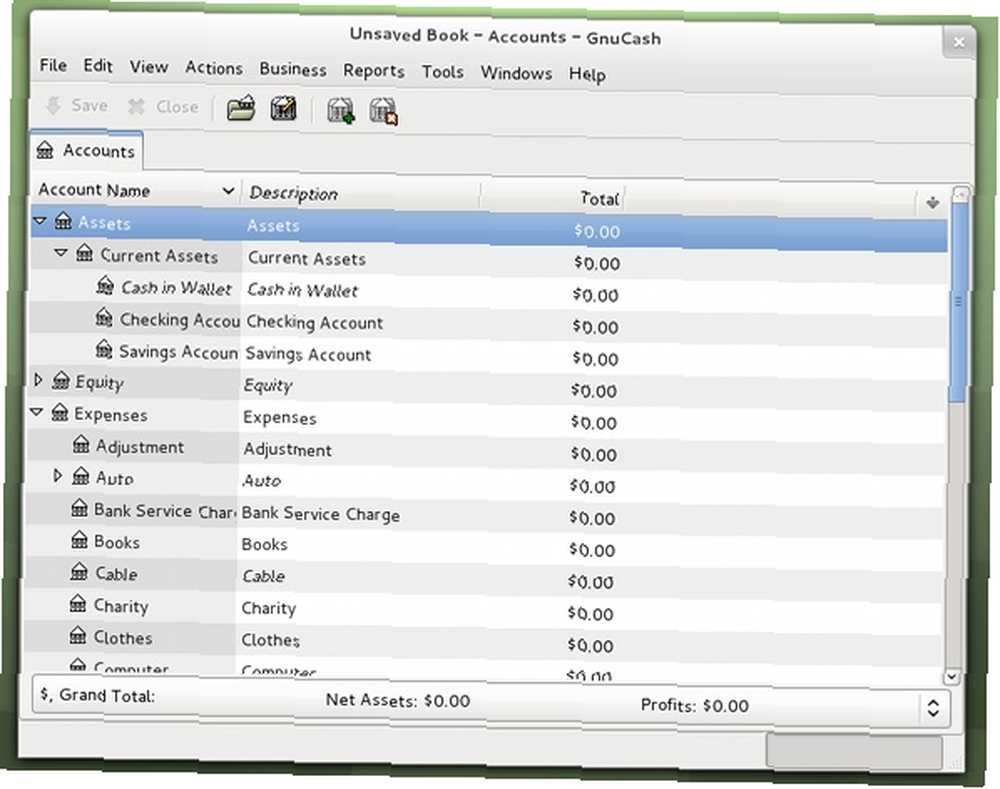Select the Adjustment expense account
This screenshot has height=789, width=1000.
click(x=485, y=451)
